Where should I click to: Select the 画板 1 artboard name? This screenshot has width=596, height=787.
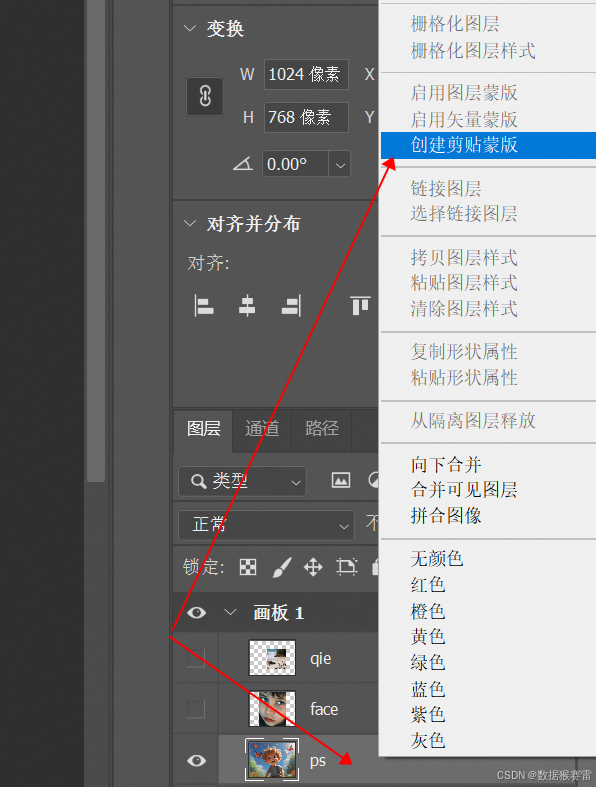[x=278, y=613]
